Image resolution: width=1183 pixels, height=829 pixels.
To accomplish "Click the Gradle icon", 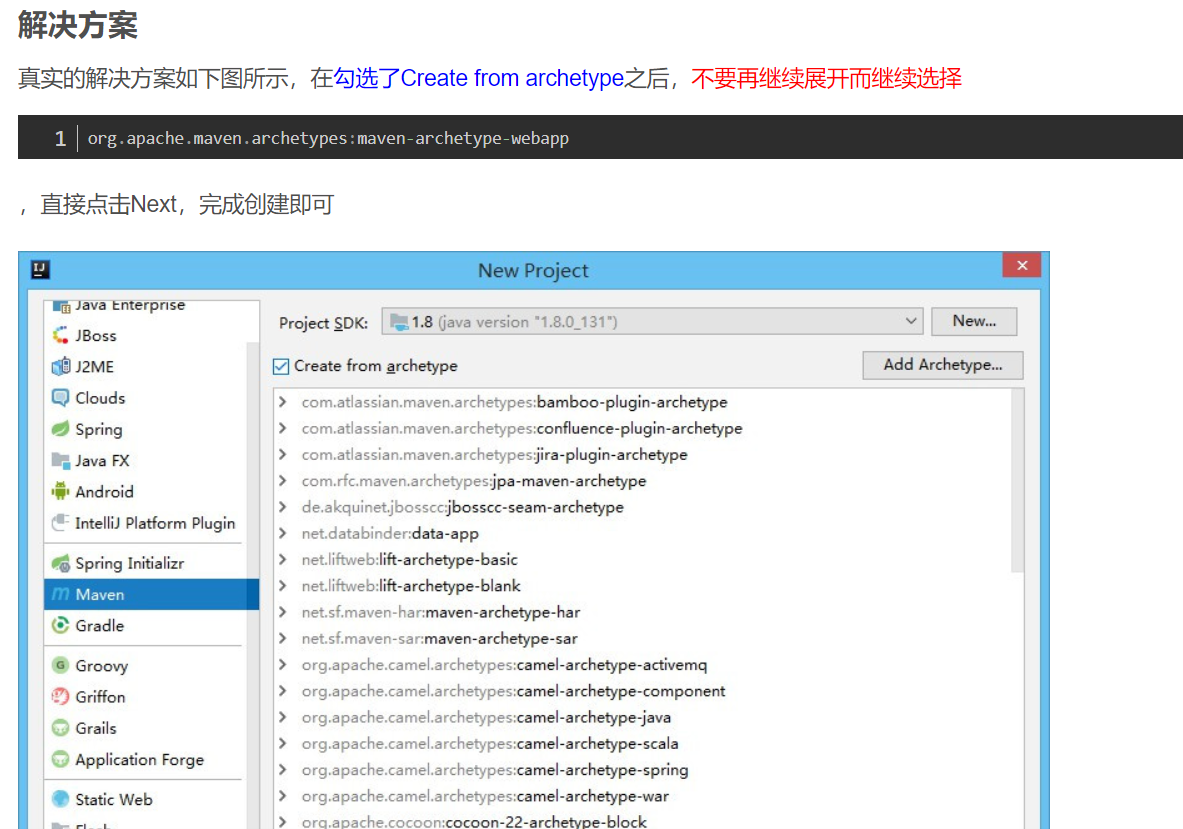I will [x=60, y=625].
